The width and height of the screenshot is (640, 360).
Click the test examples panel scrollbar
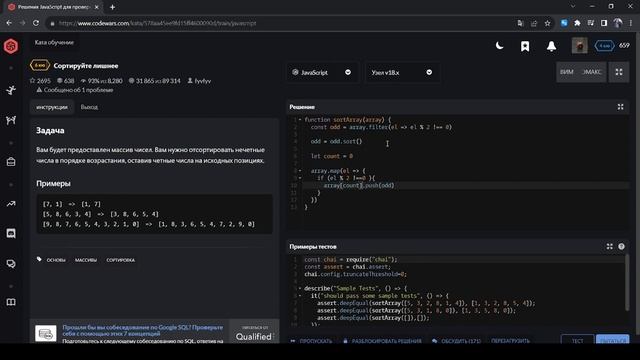tap(627, 282)
